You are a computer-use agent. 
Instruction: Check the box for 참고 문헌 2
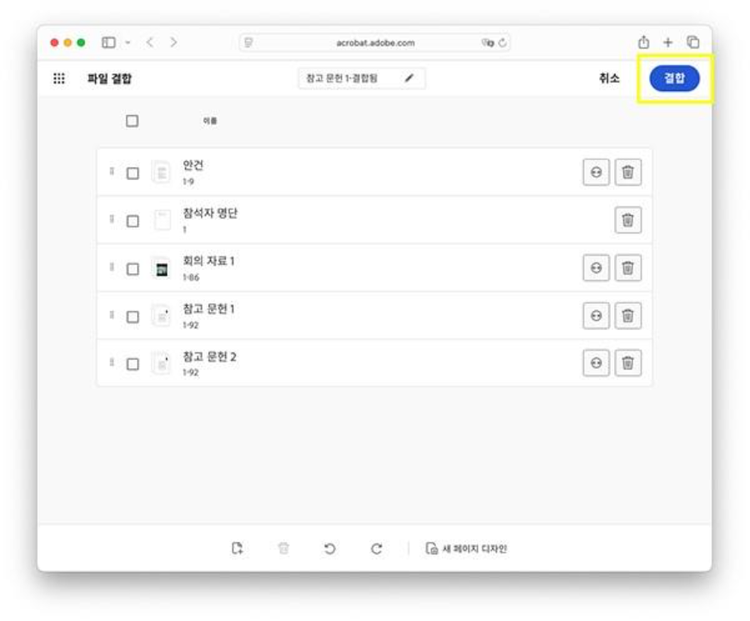click(x=132, y=364)
